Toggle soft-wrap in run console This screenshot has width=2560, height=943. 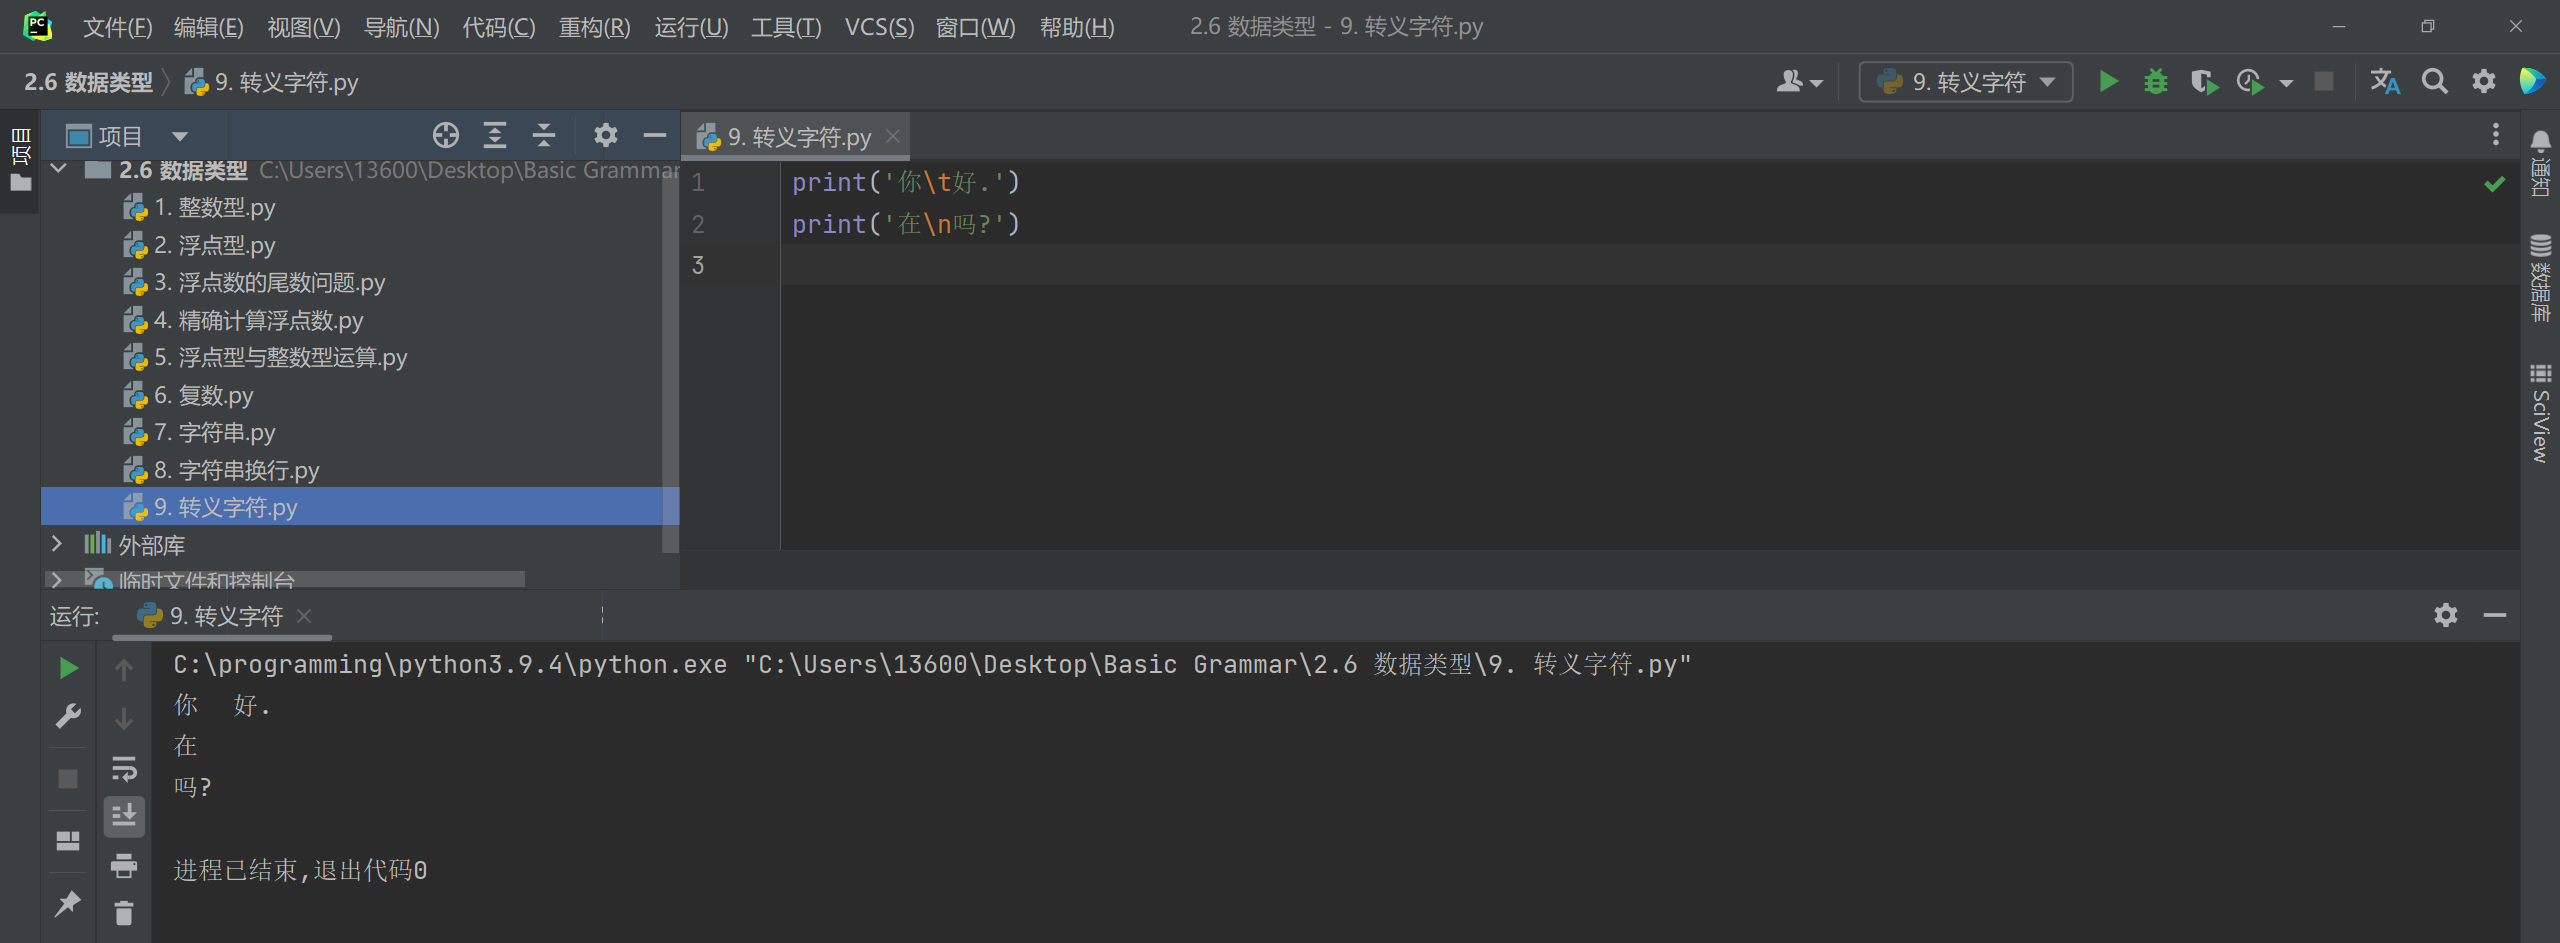124,768
